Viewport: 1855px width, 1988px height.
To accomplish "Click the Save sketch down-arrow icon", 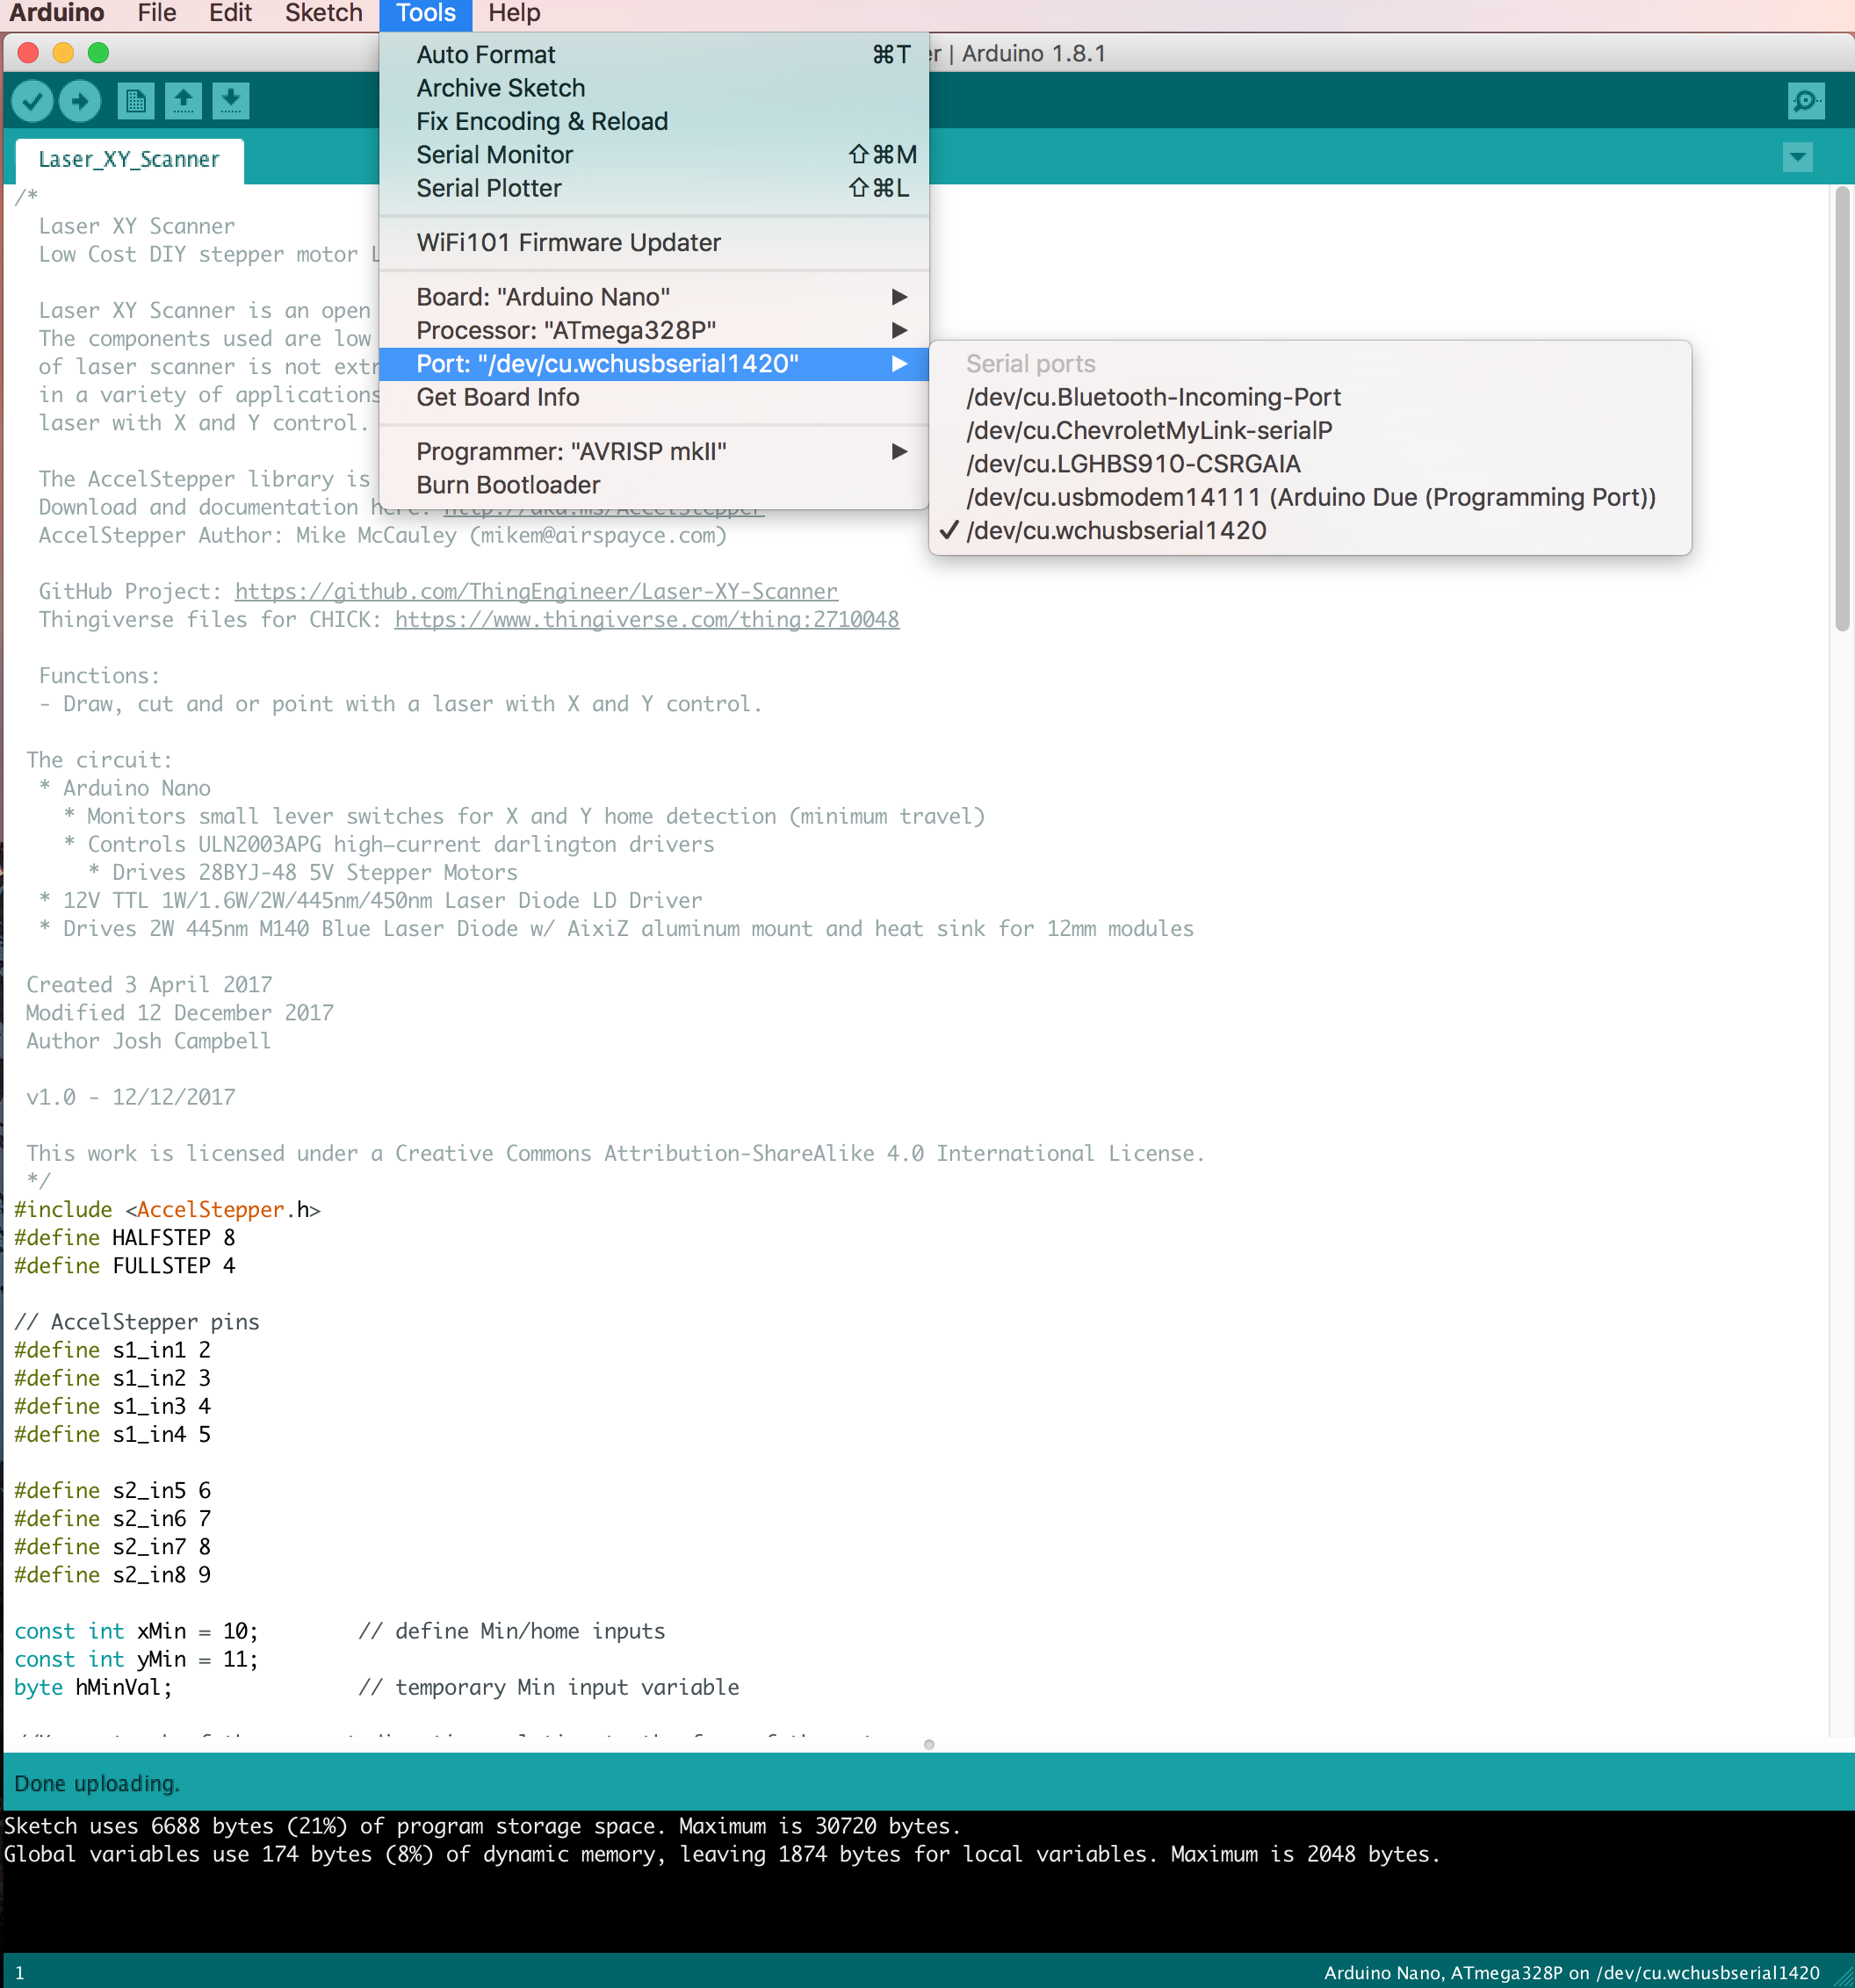I will tap(231, 101).
